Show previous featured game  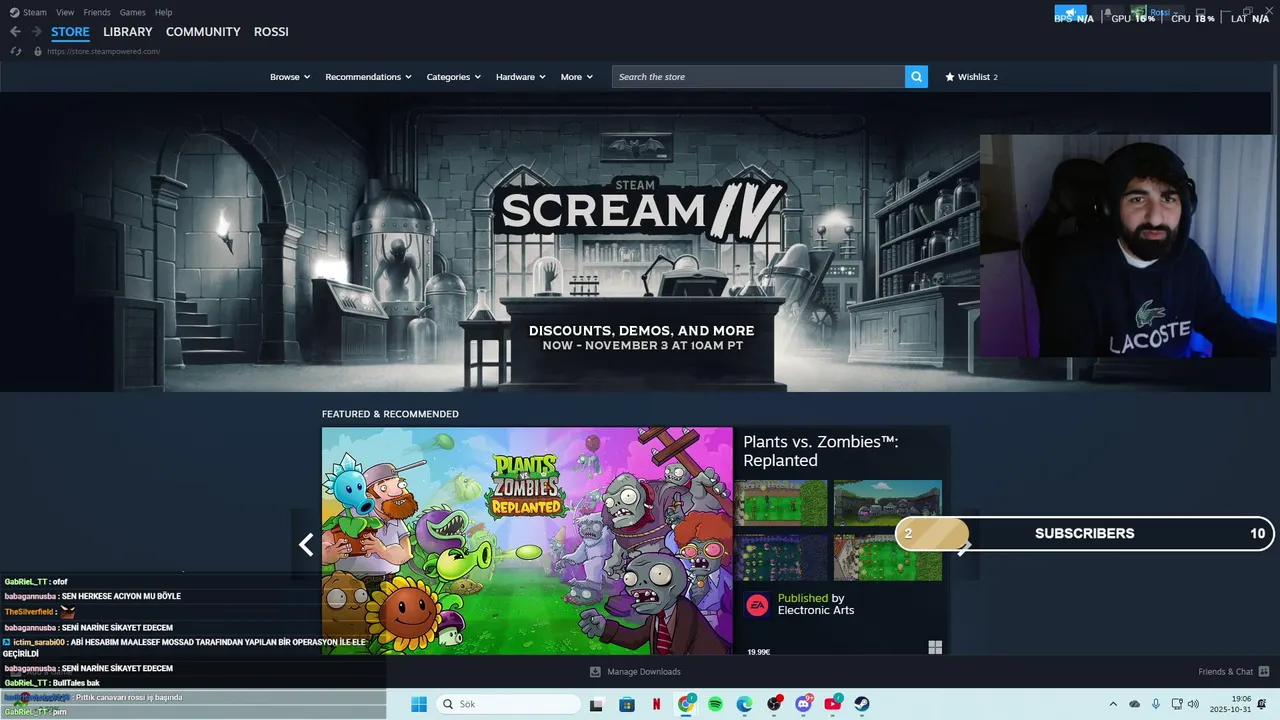point(306,544)
